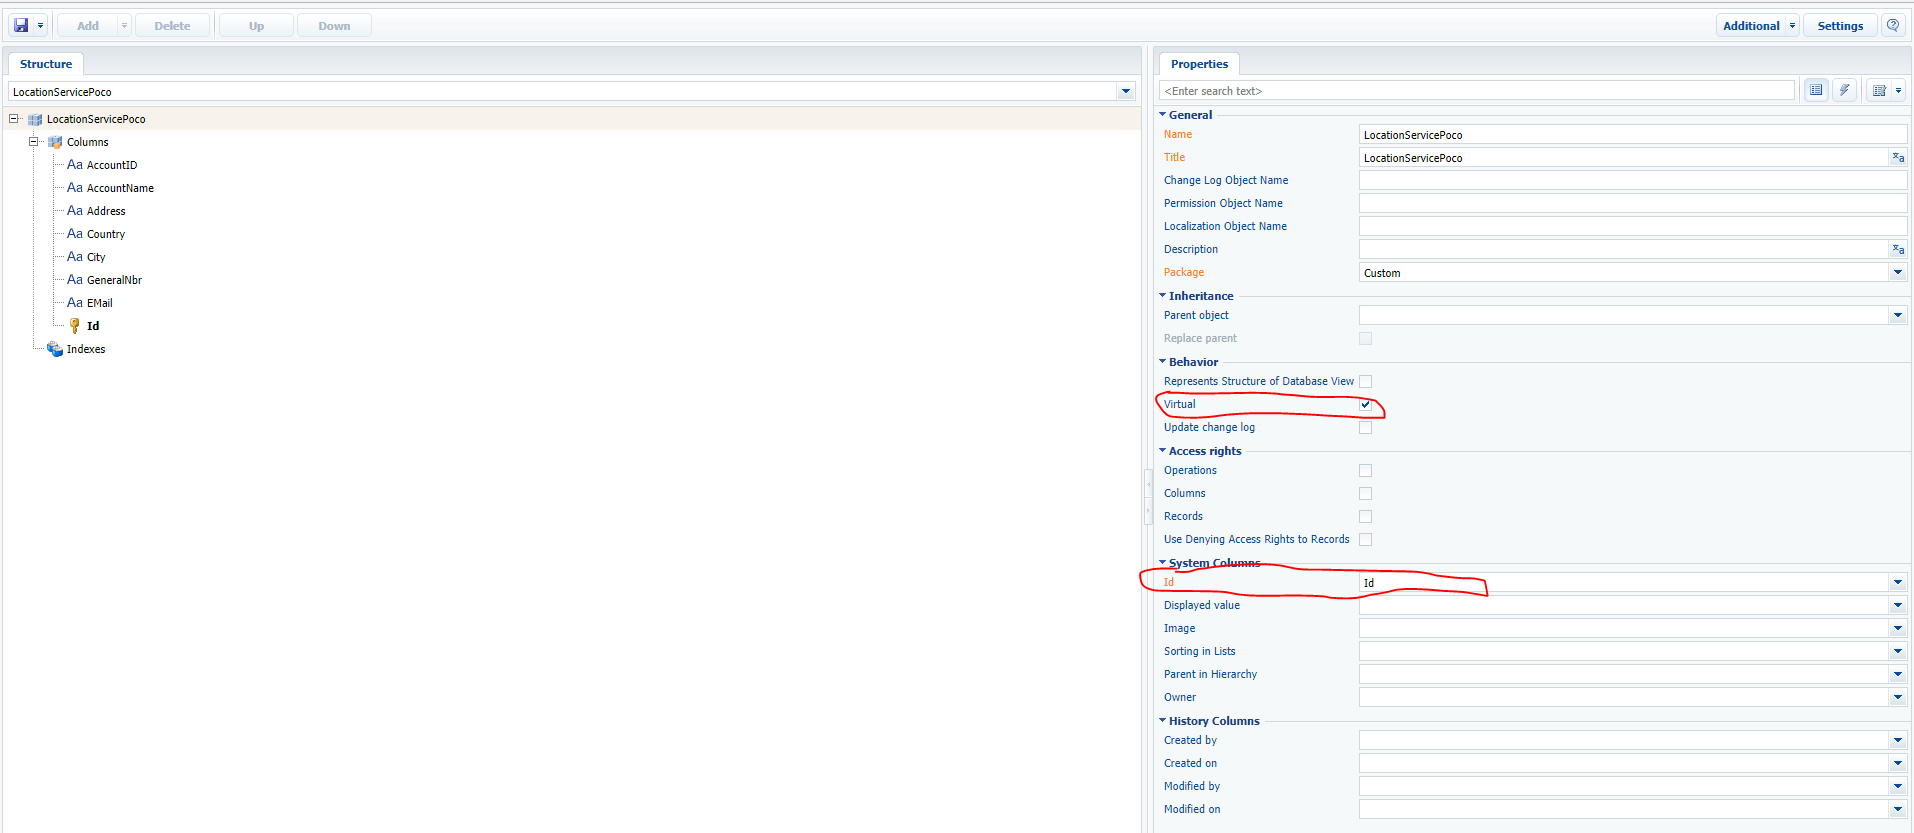
Task: Open the Structure object selector dropdown arrow
Action: coord(1126,91)
